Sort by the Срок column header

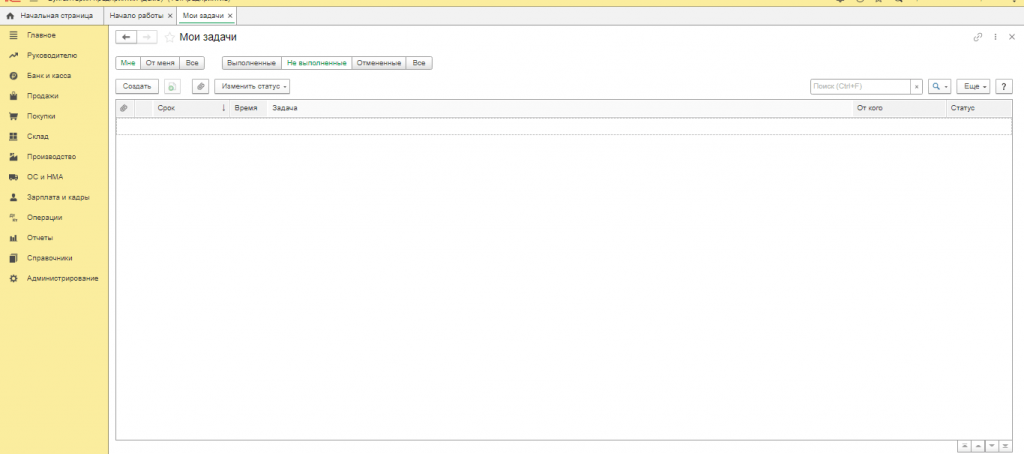[191, 108]
